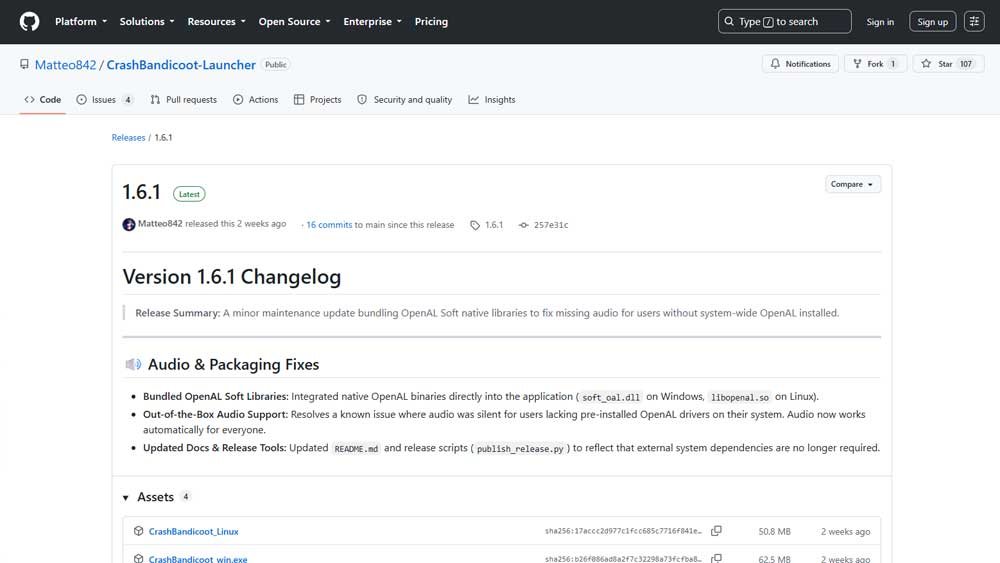
Task: Expand the Open Source menu
Action: pyautogui.click(x=294, y=22)
